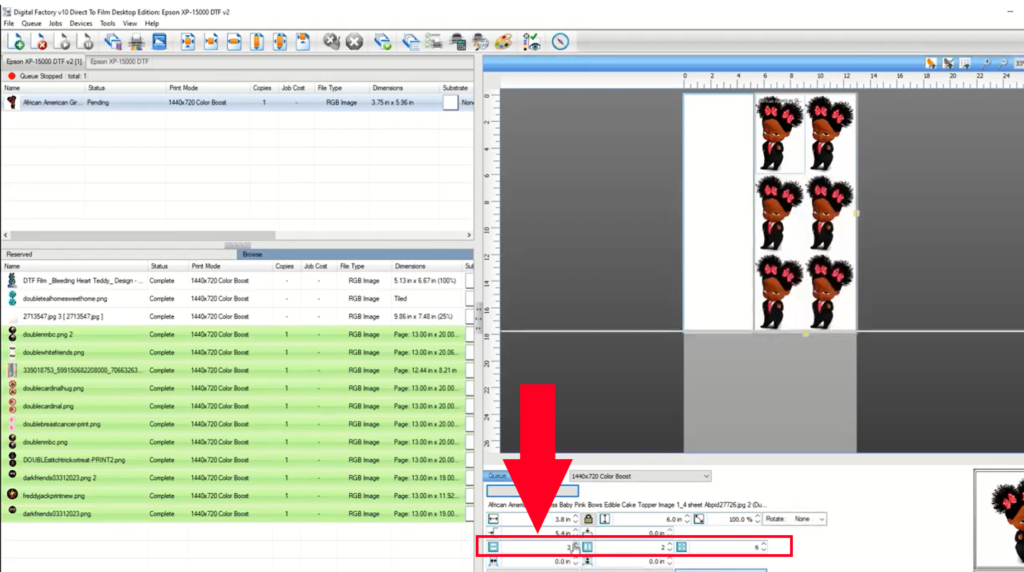Click the pause job icon in toolbar
The width and height of the screenshot is (1024, 572).
pos(86,42)
